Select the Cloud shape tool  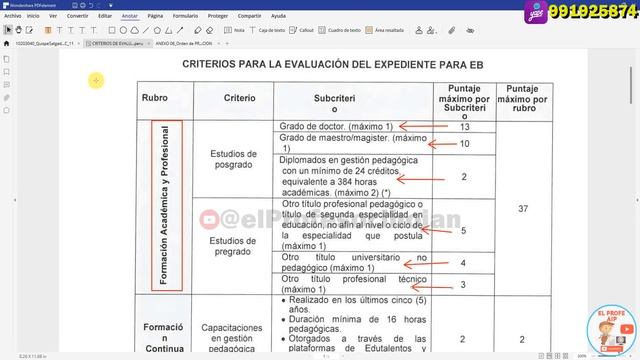tap(134, 30)
